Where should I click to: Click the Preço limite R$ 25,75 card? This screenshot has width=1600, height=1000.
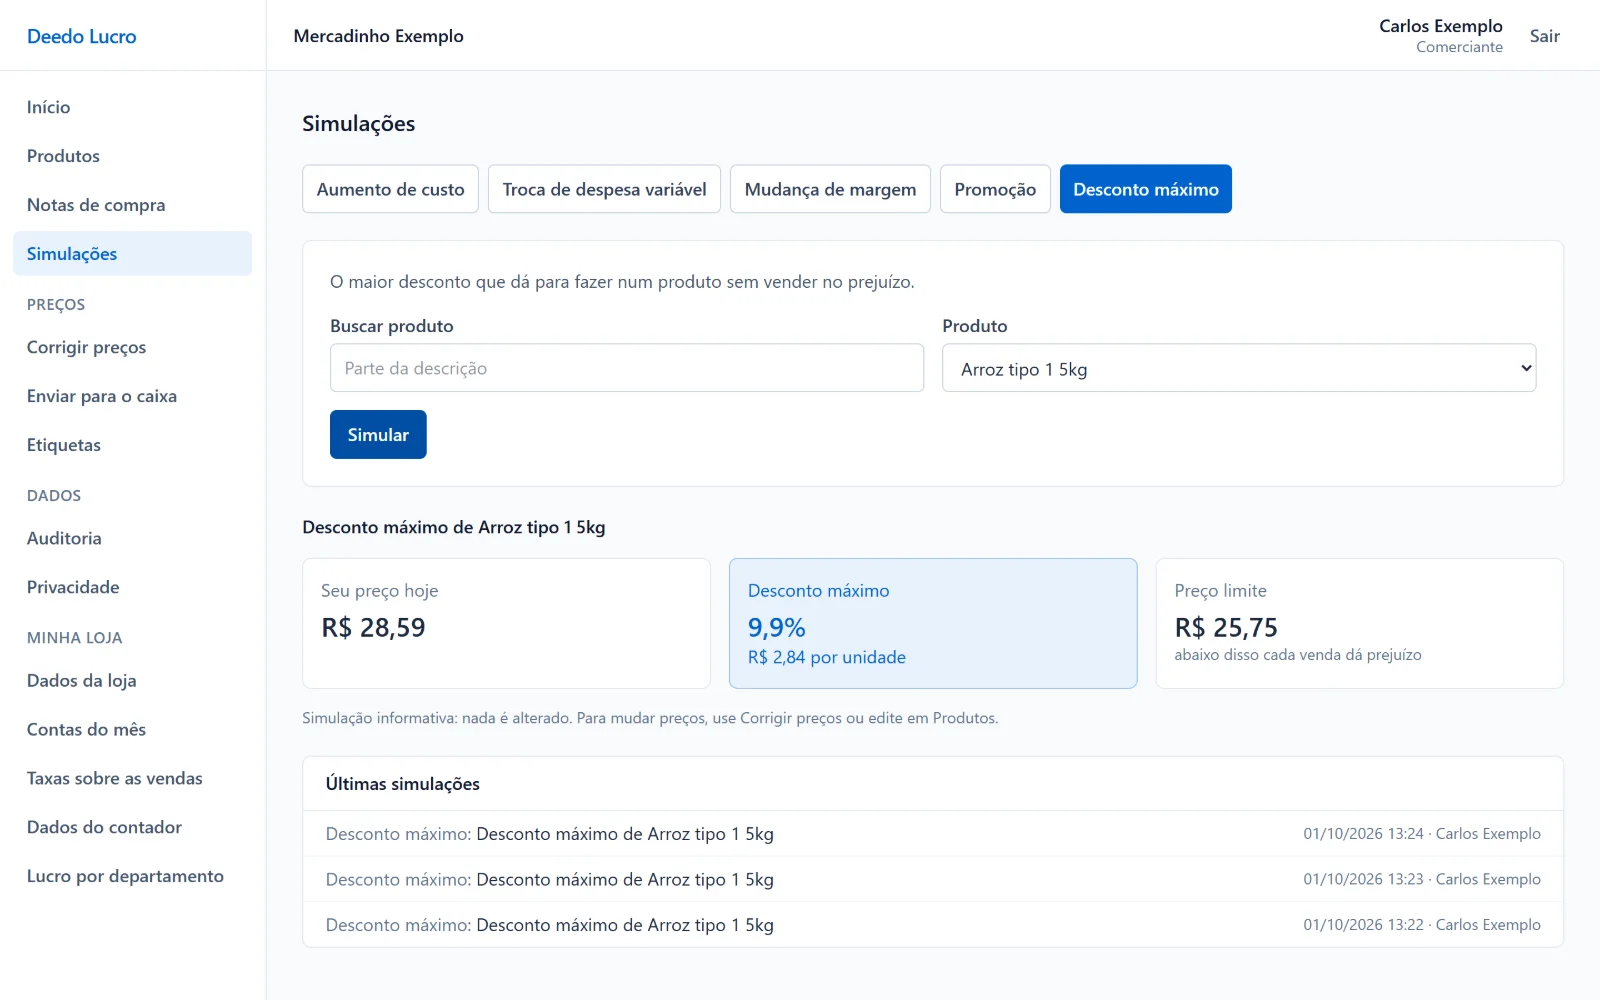coord(1359,623)
